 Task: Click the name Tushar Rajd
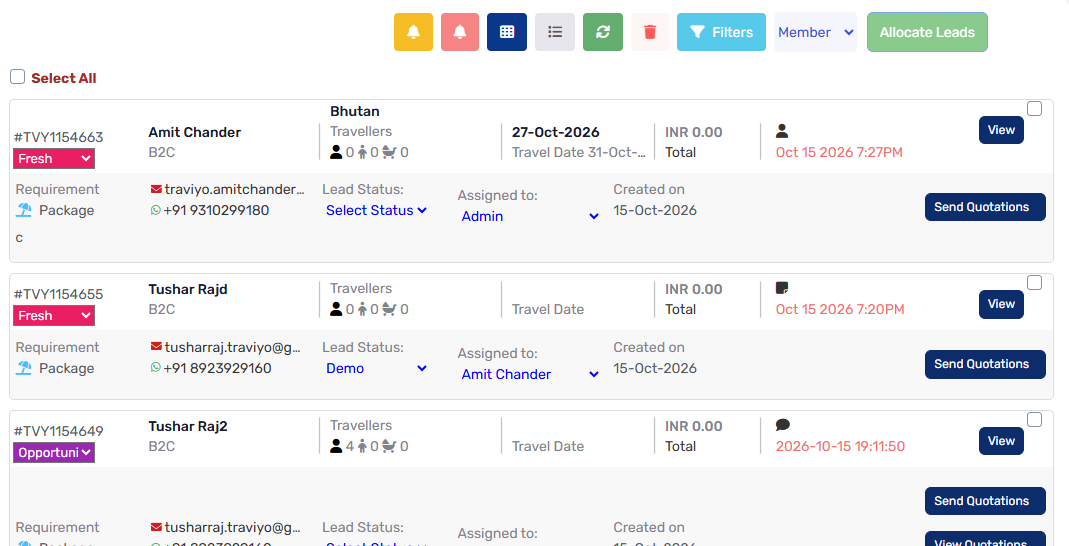coord(188,289)
